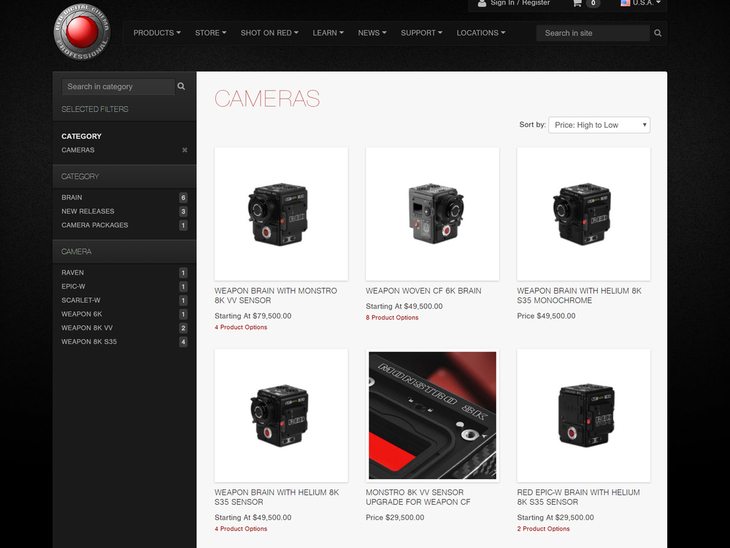
Task: Click the Cameras page heading
Action: (267, 99)
